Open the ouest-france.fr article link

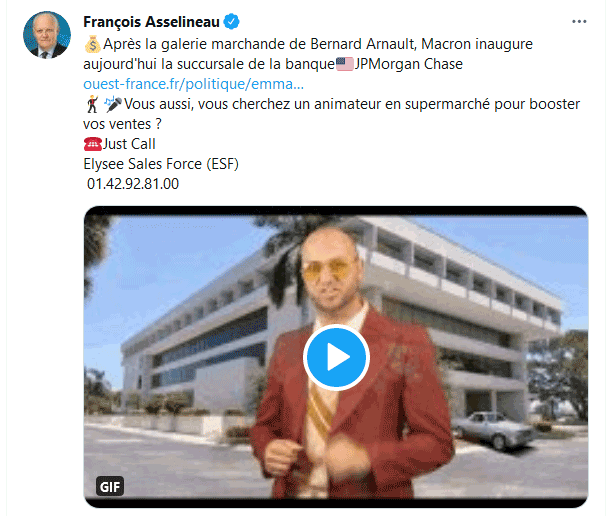tap(193, 84)
